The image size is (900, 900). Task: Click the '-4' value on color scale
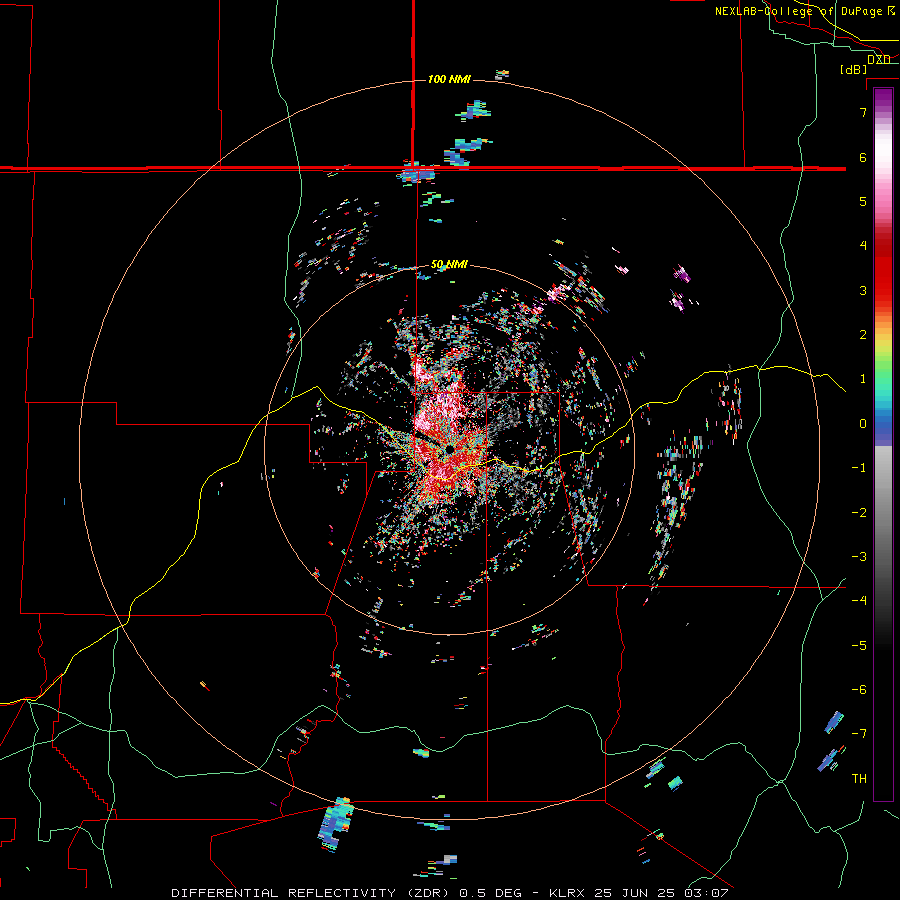coord(859,601)
